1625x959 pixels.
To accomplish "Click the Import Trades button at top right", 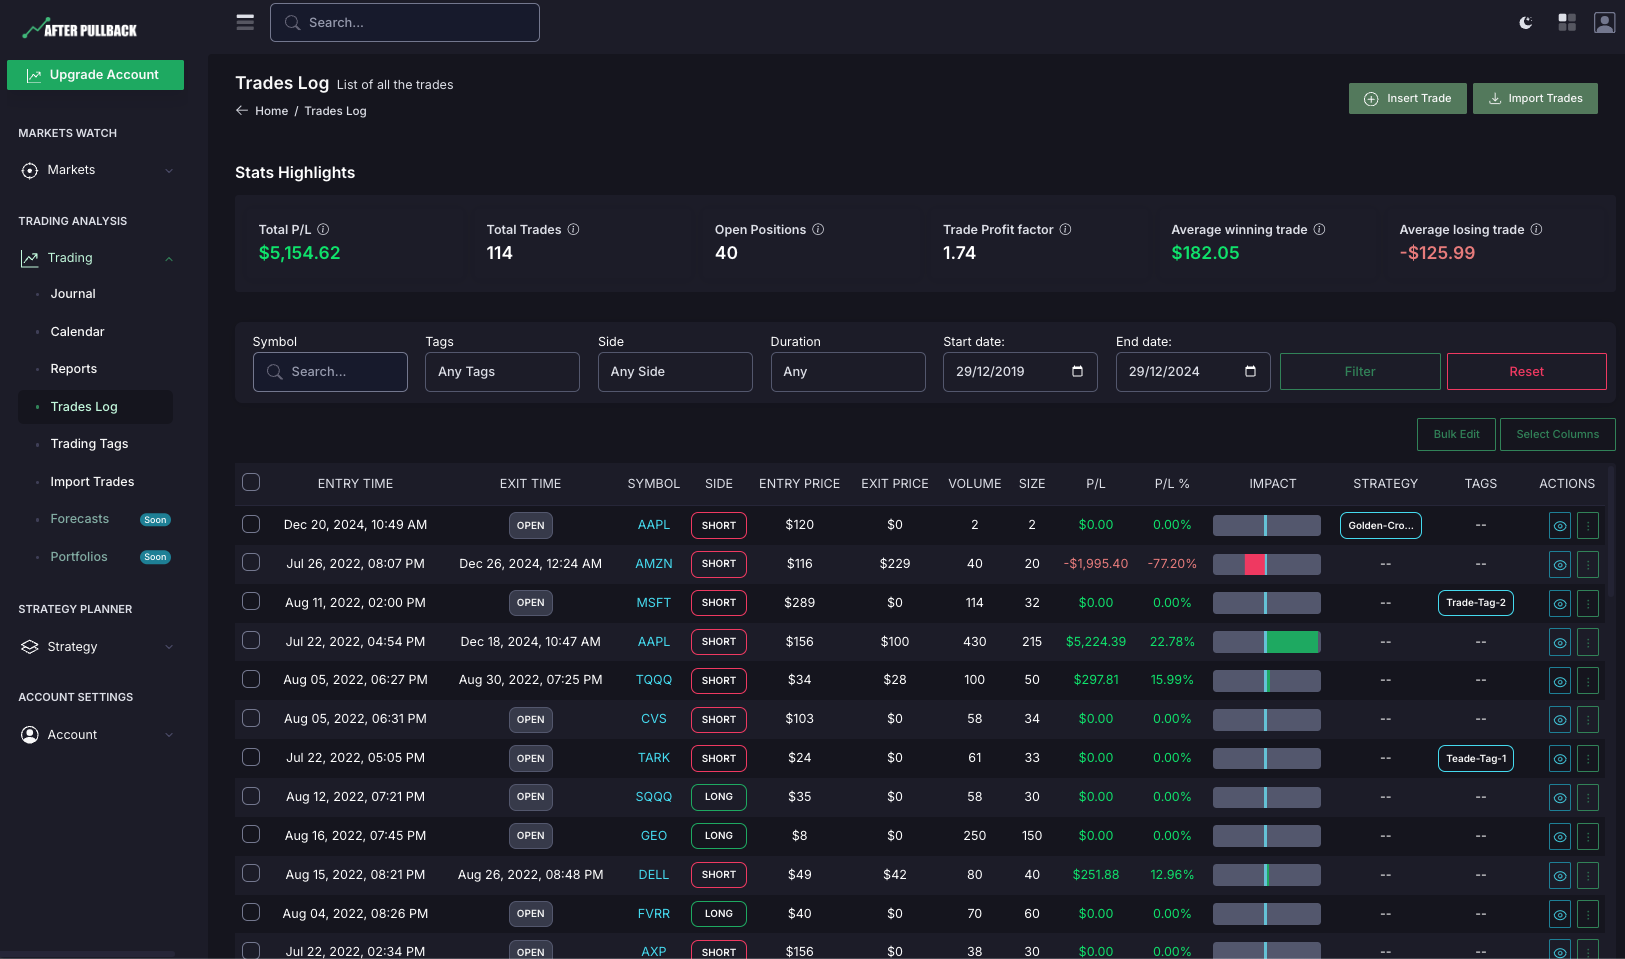I will (x=1535, y=98).
